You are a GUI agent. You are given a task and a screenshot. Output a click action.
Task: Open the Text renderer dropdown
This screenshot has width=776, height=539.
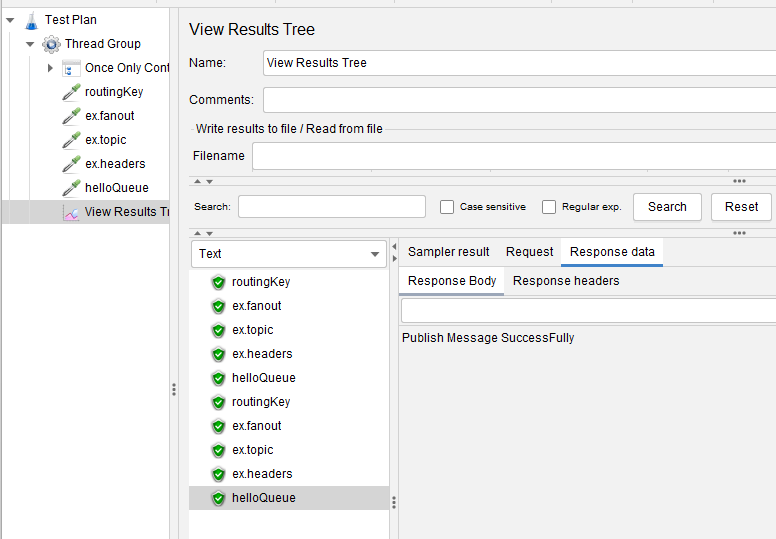click(x=289, y=254)
